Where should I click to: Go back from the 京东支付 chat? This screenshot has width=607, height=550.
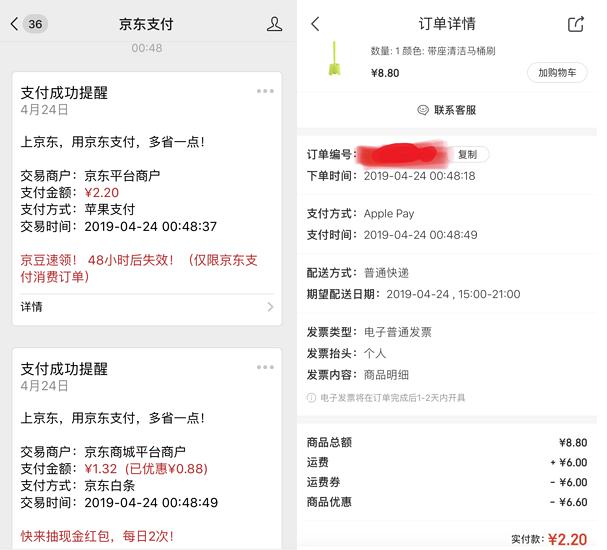[x=14, y=24]
